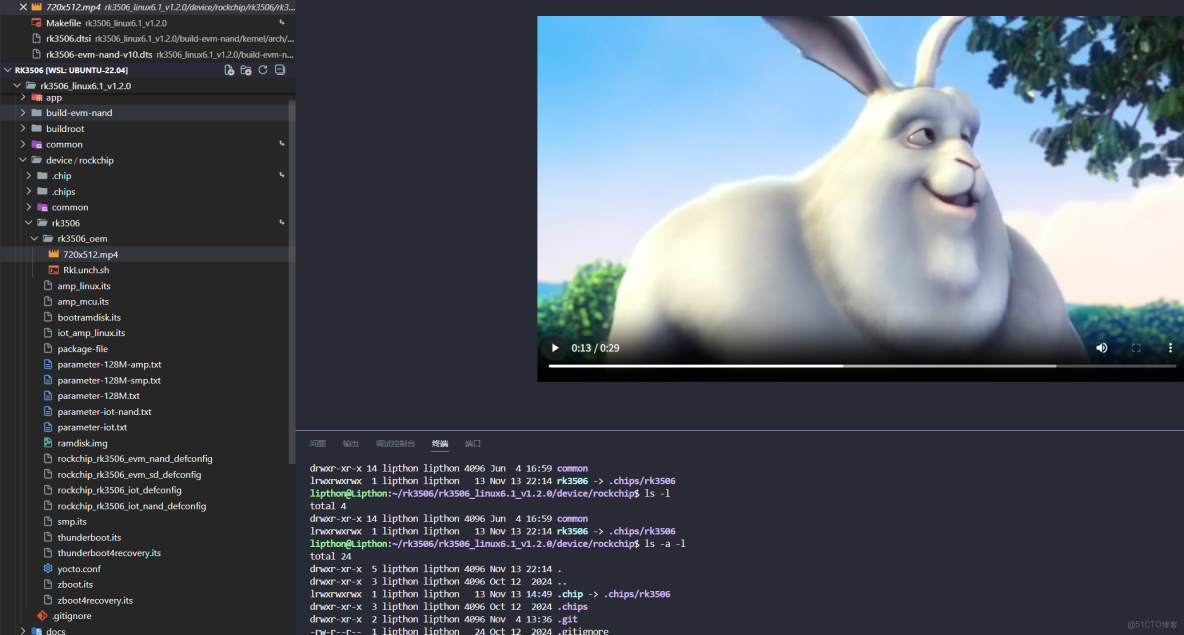
Task: Click the Collapse Folders icon in Explorer
Action: tap(279, 70)
